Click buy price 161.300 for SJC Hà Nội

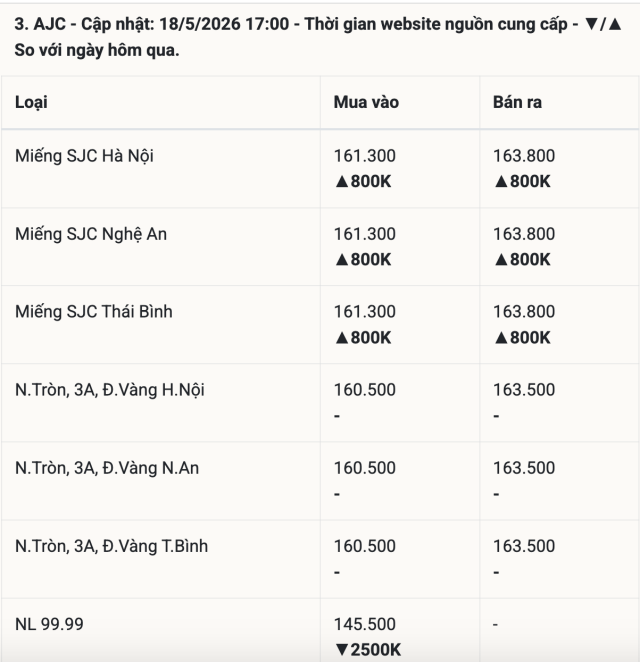coord(365,156)
